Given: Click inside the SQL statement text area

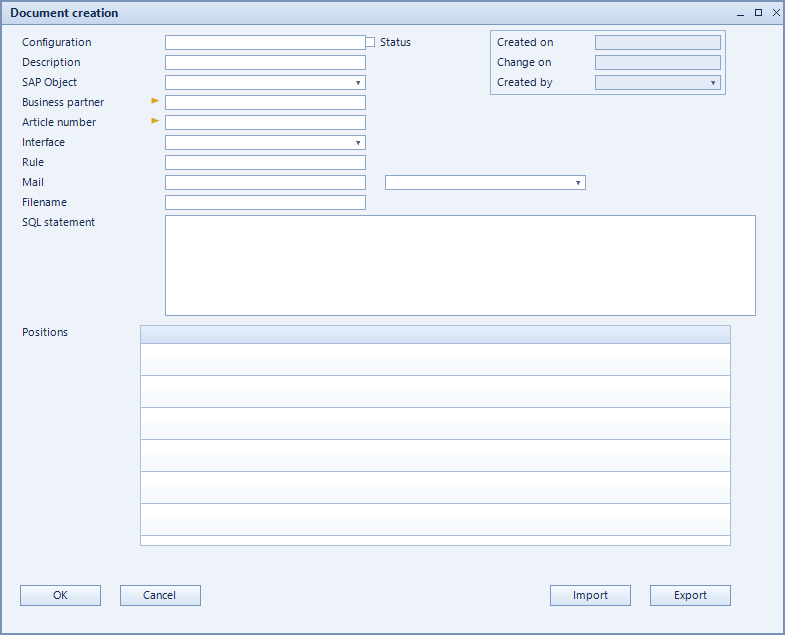Looking at the screenshot, I should (x=460, y=265).
